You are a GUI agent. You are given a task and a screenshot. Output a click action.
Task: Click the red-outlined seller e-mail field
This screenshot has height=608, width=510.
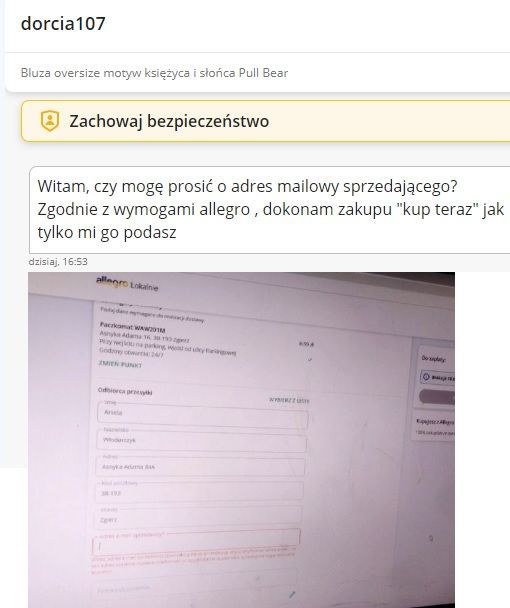[196, 544]
